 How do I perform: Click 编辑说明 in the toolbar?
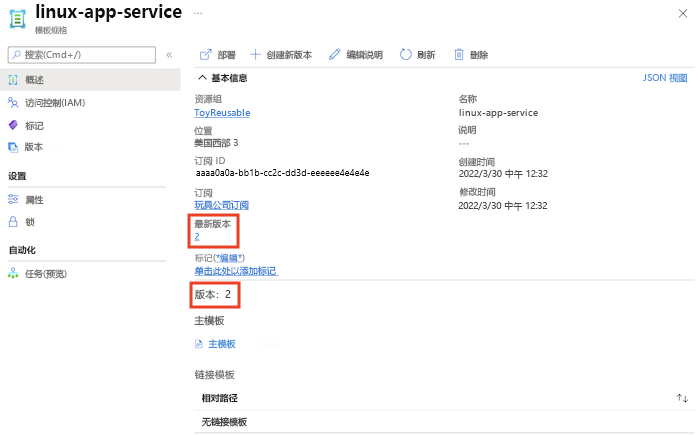356,55
